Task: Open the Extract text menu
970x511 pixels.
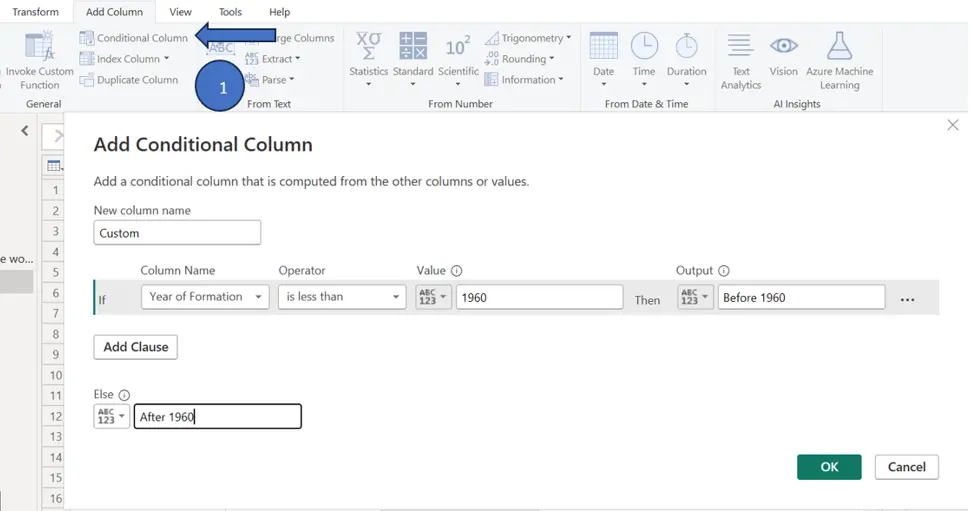Action: tap(272, 59)
